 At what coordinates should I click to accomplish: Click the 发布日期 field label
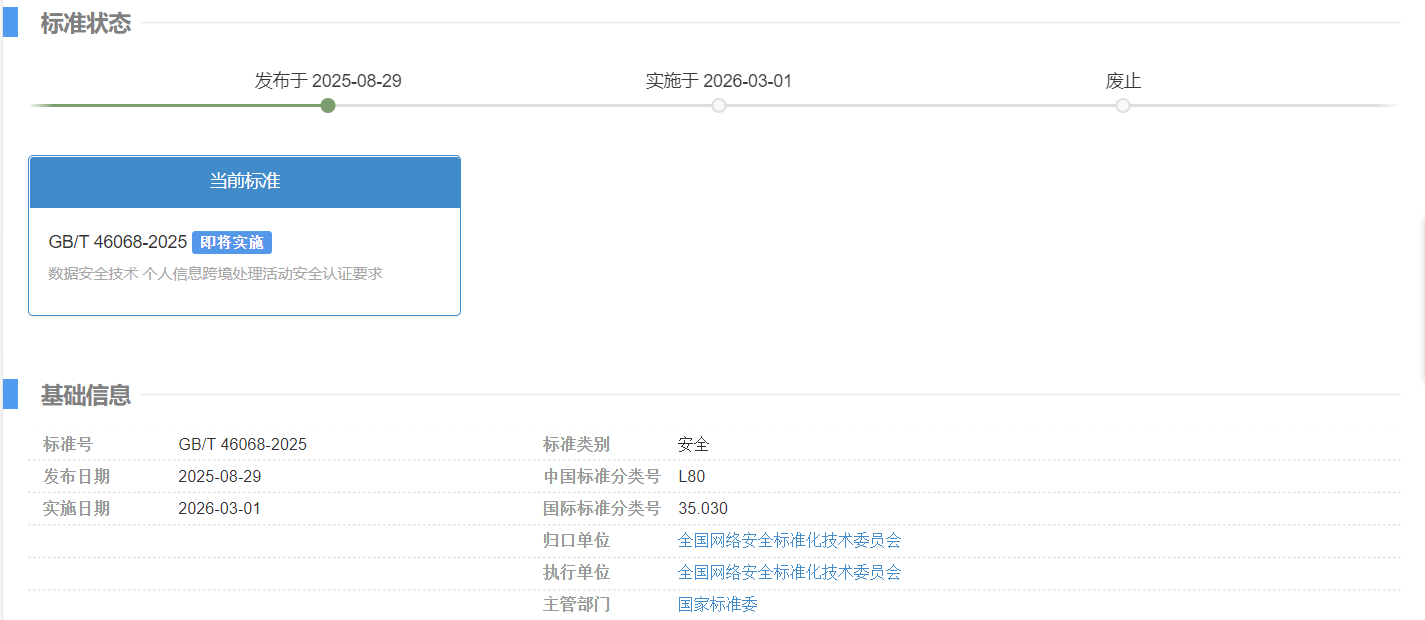pyautogui.click(x=76, y=476)
